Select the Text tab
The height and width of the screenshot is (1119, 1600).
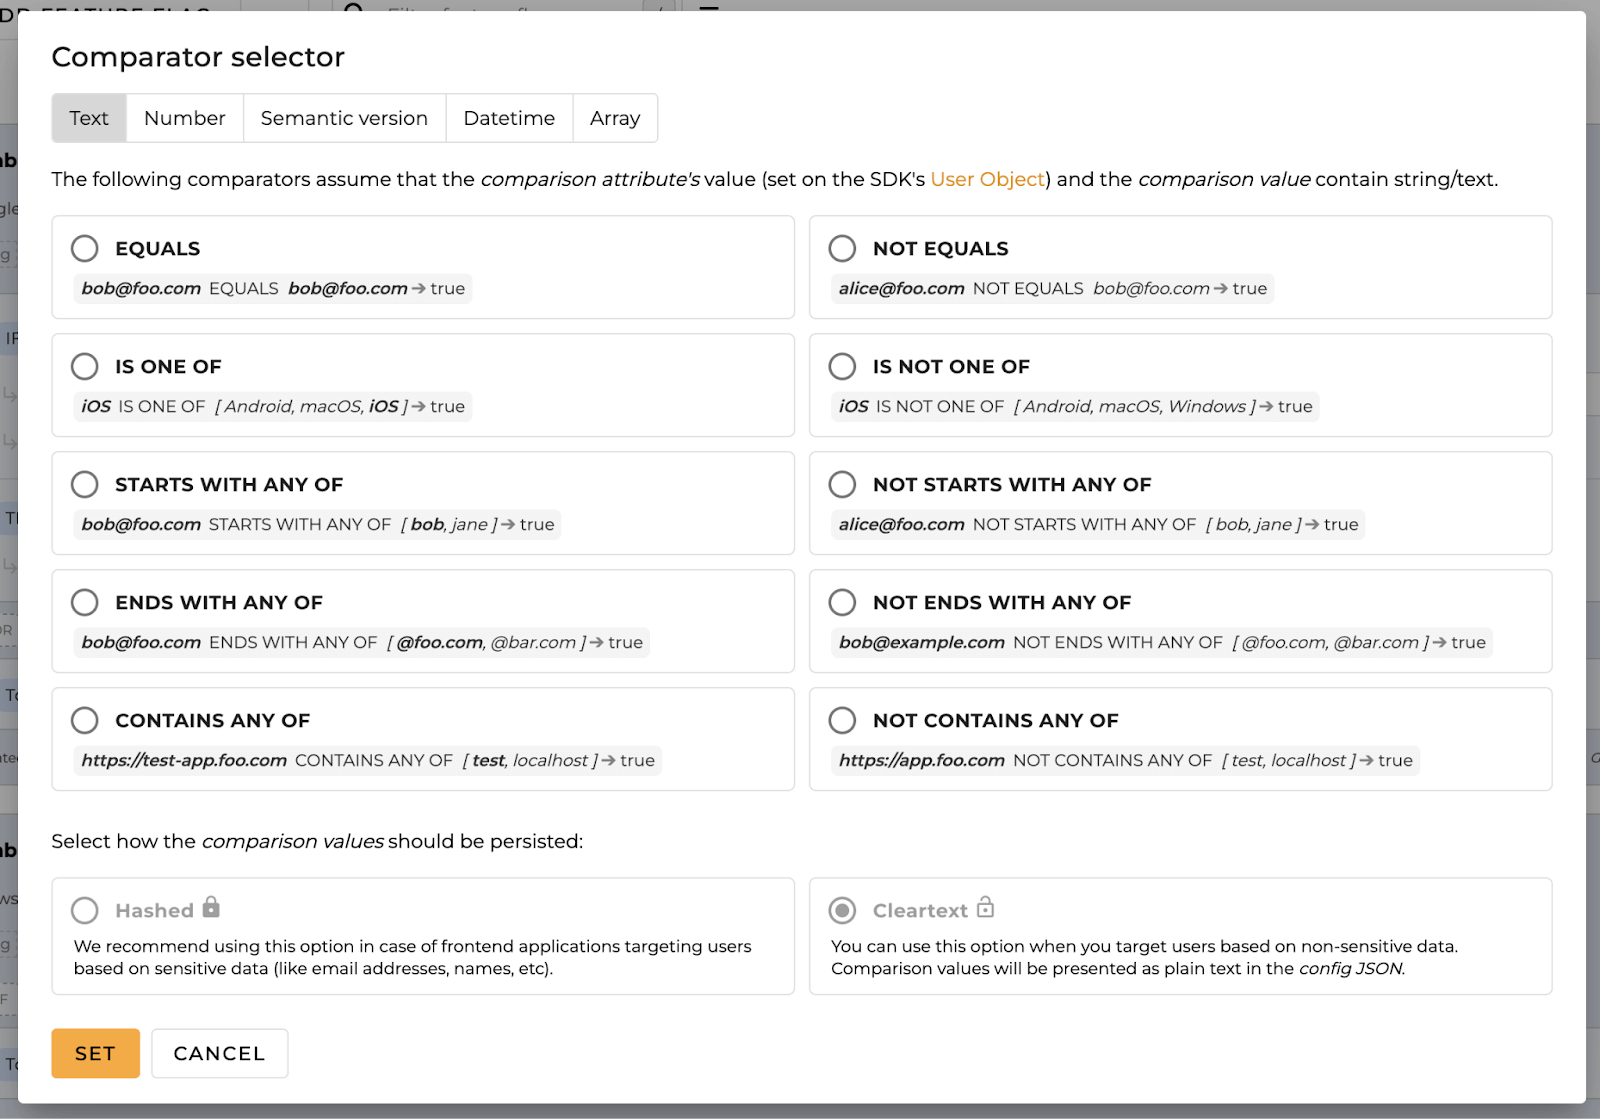[x=88, y=117]
